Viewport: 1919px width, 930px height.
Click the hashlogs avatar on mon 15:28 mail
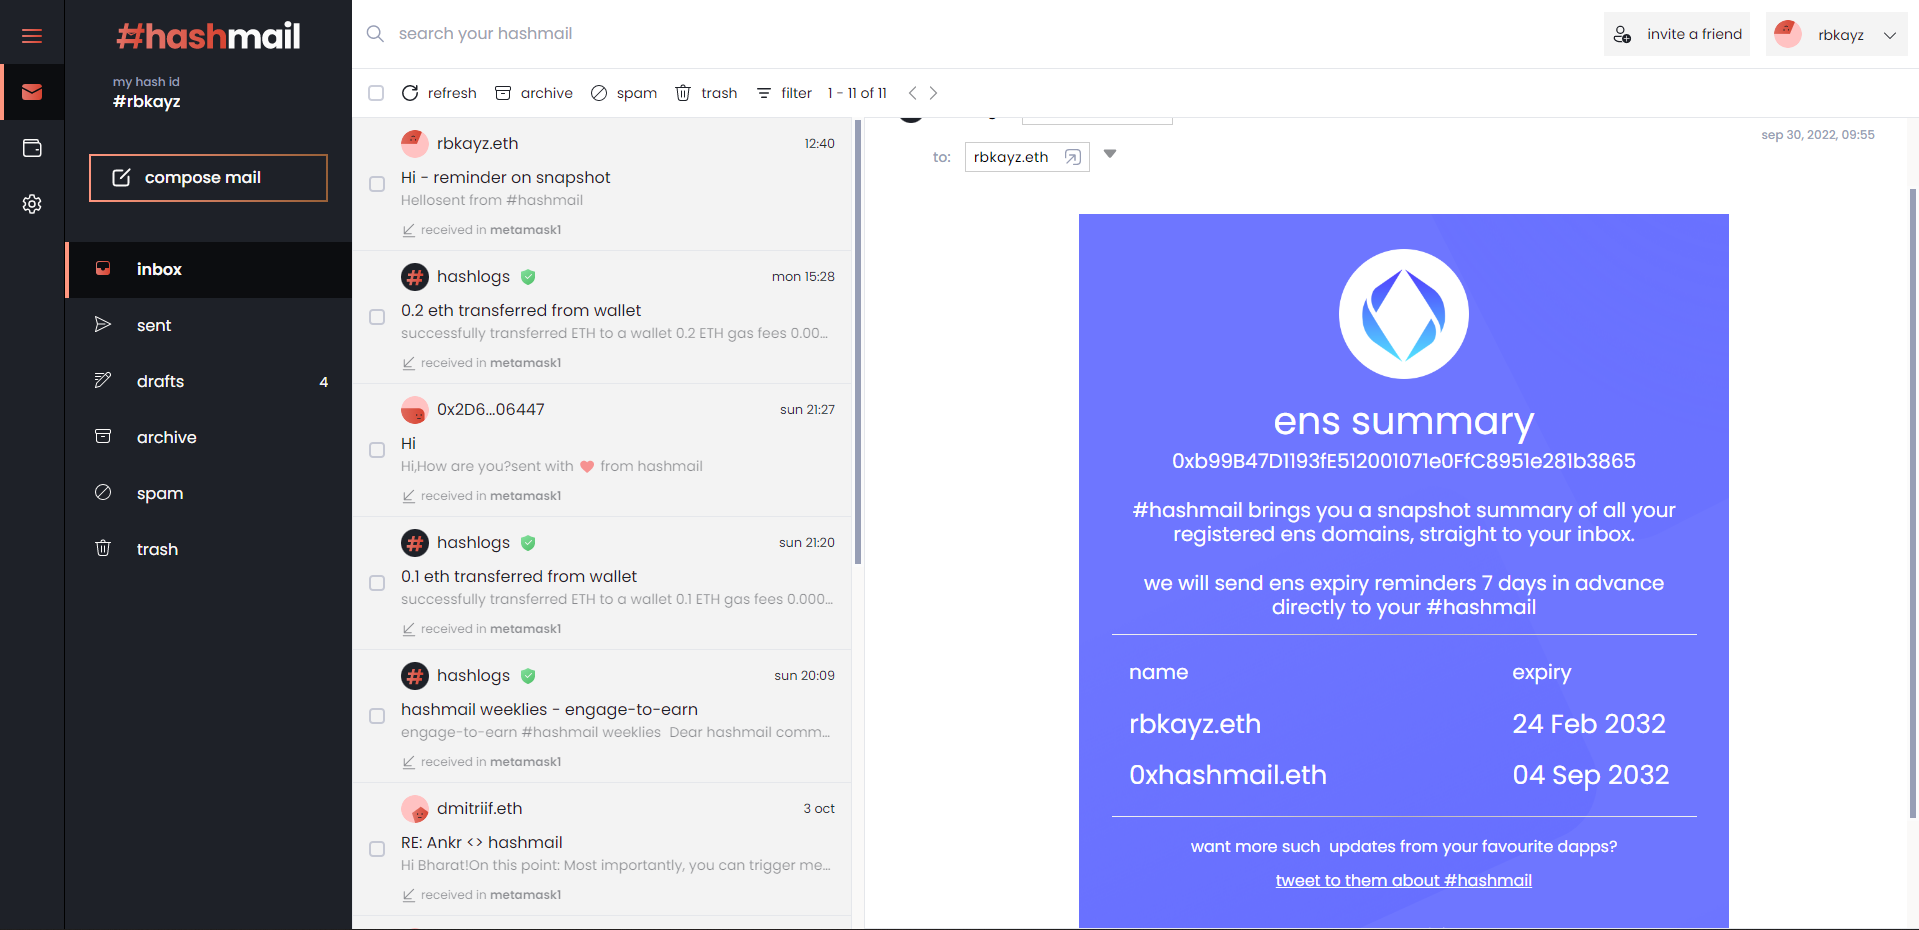(x=415, y=276)
